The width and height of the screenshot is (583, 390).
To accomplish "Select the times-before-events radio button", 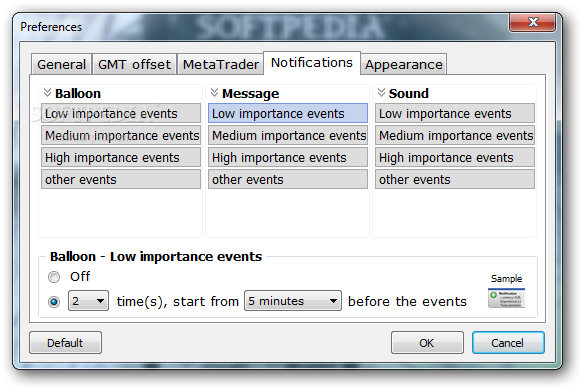I will 54,302.
